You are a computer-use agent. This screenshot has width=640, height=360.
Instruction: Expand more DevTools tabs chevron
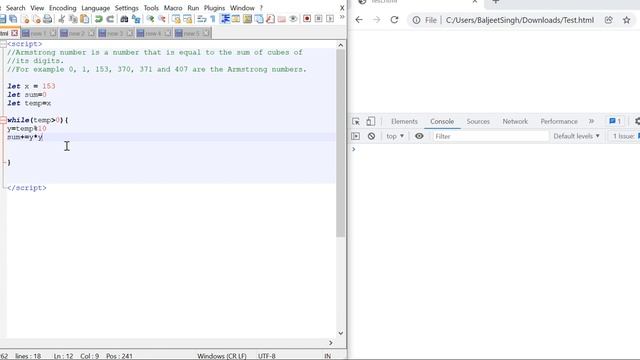point(591,121)
